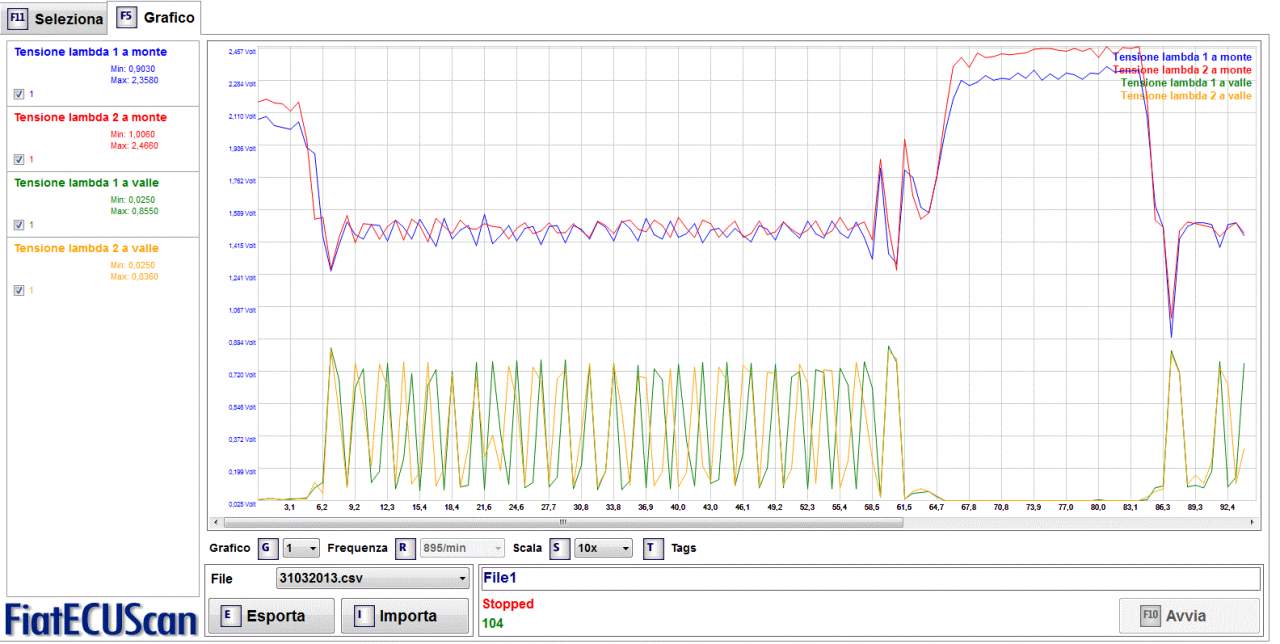The height and width of the screenshot is (644, 1280).
Task: Disable the Tensione lambda 1 a valle checkbox
Action: (19, 225)
